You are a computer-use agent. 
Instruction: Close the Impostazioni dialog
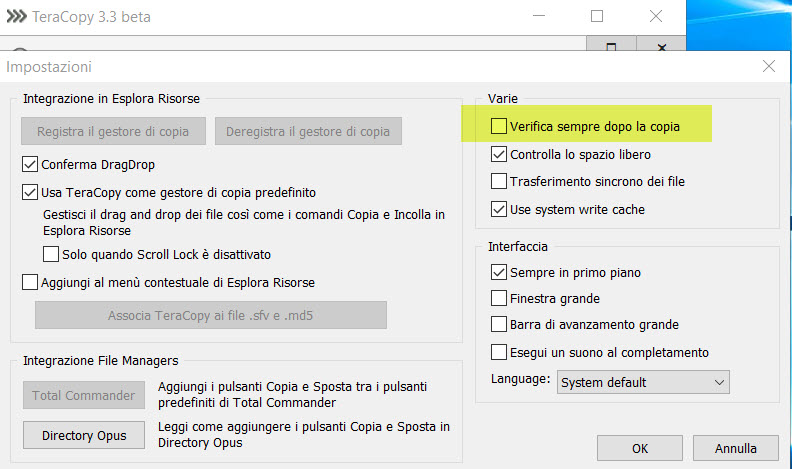pyautogui.click(x=769, y=66)
